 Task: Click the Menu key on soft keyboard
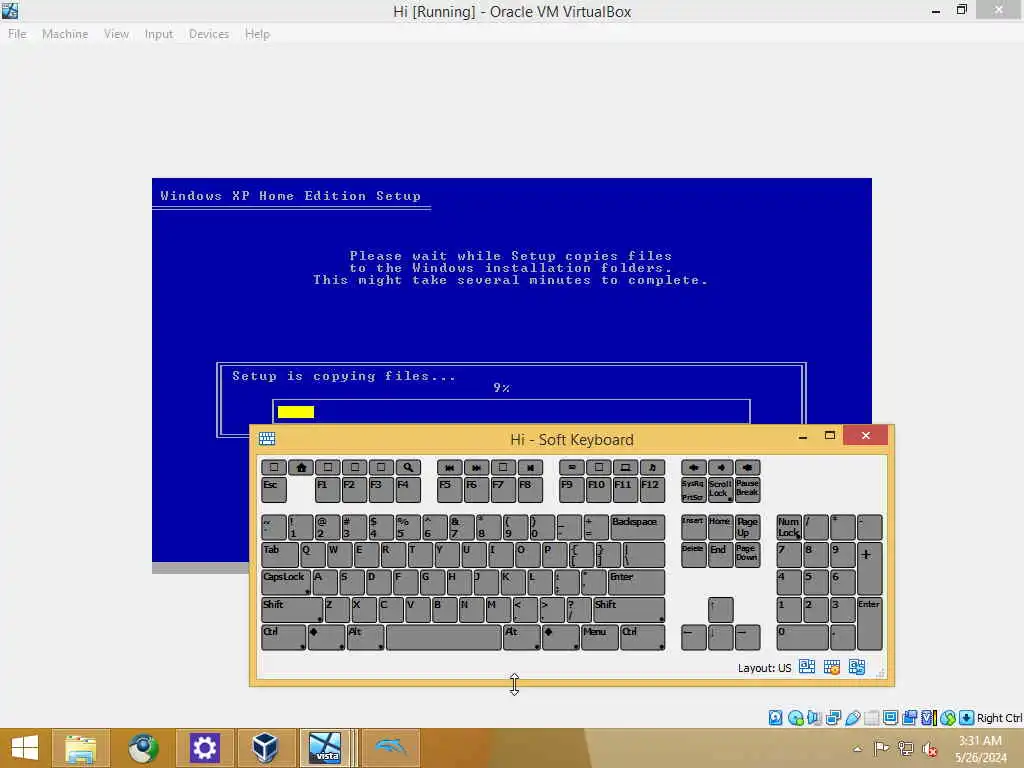[x=600, y=637]
